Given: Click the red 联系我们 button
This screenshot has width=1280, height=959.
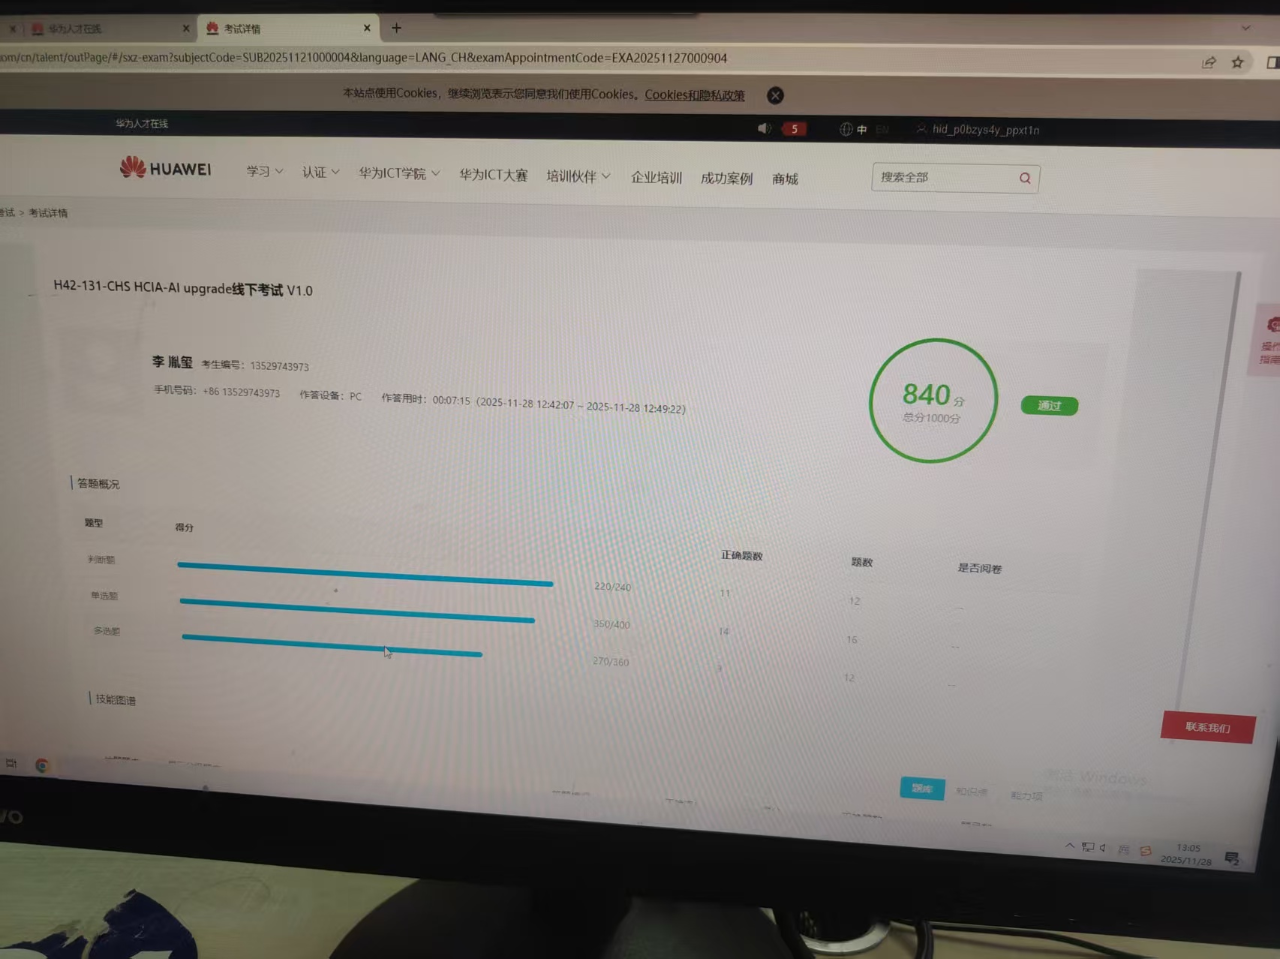Looking at the screenshot, I should pyautogui.click(x=1207, y=727).
